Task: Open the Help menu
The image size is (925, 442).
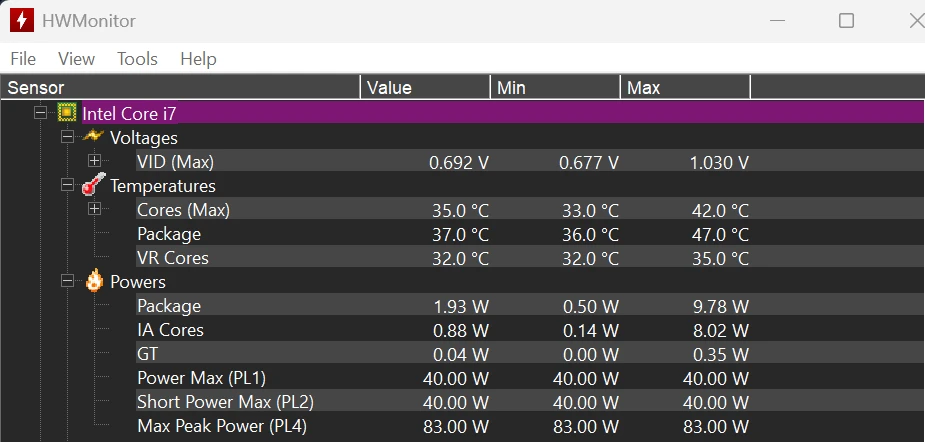Action: 198,59
